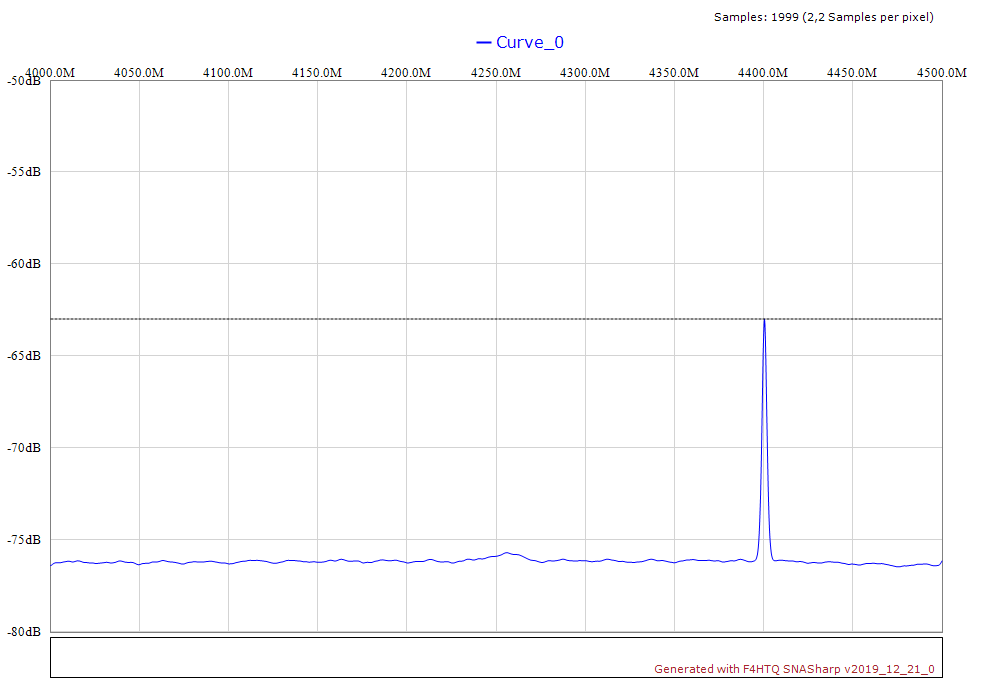982x682 pixels.
Task: Click the Generated with F4HTQ SNASharp text
Action: point(794,669)
